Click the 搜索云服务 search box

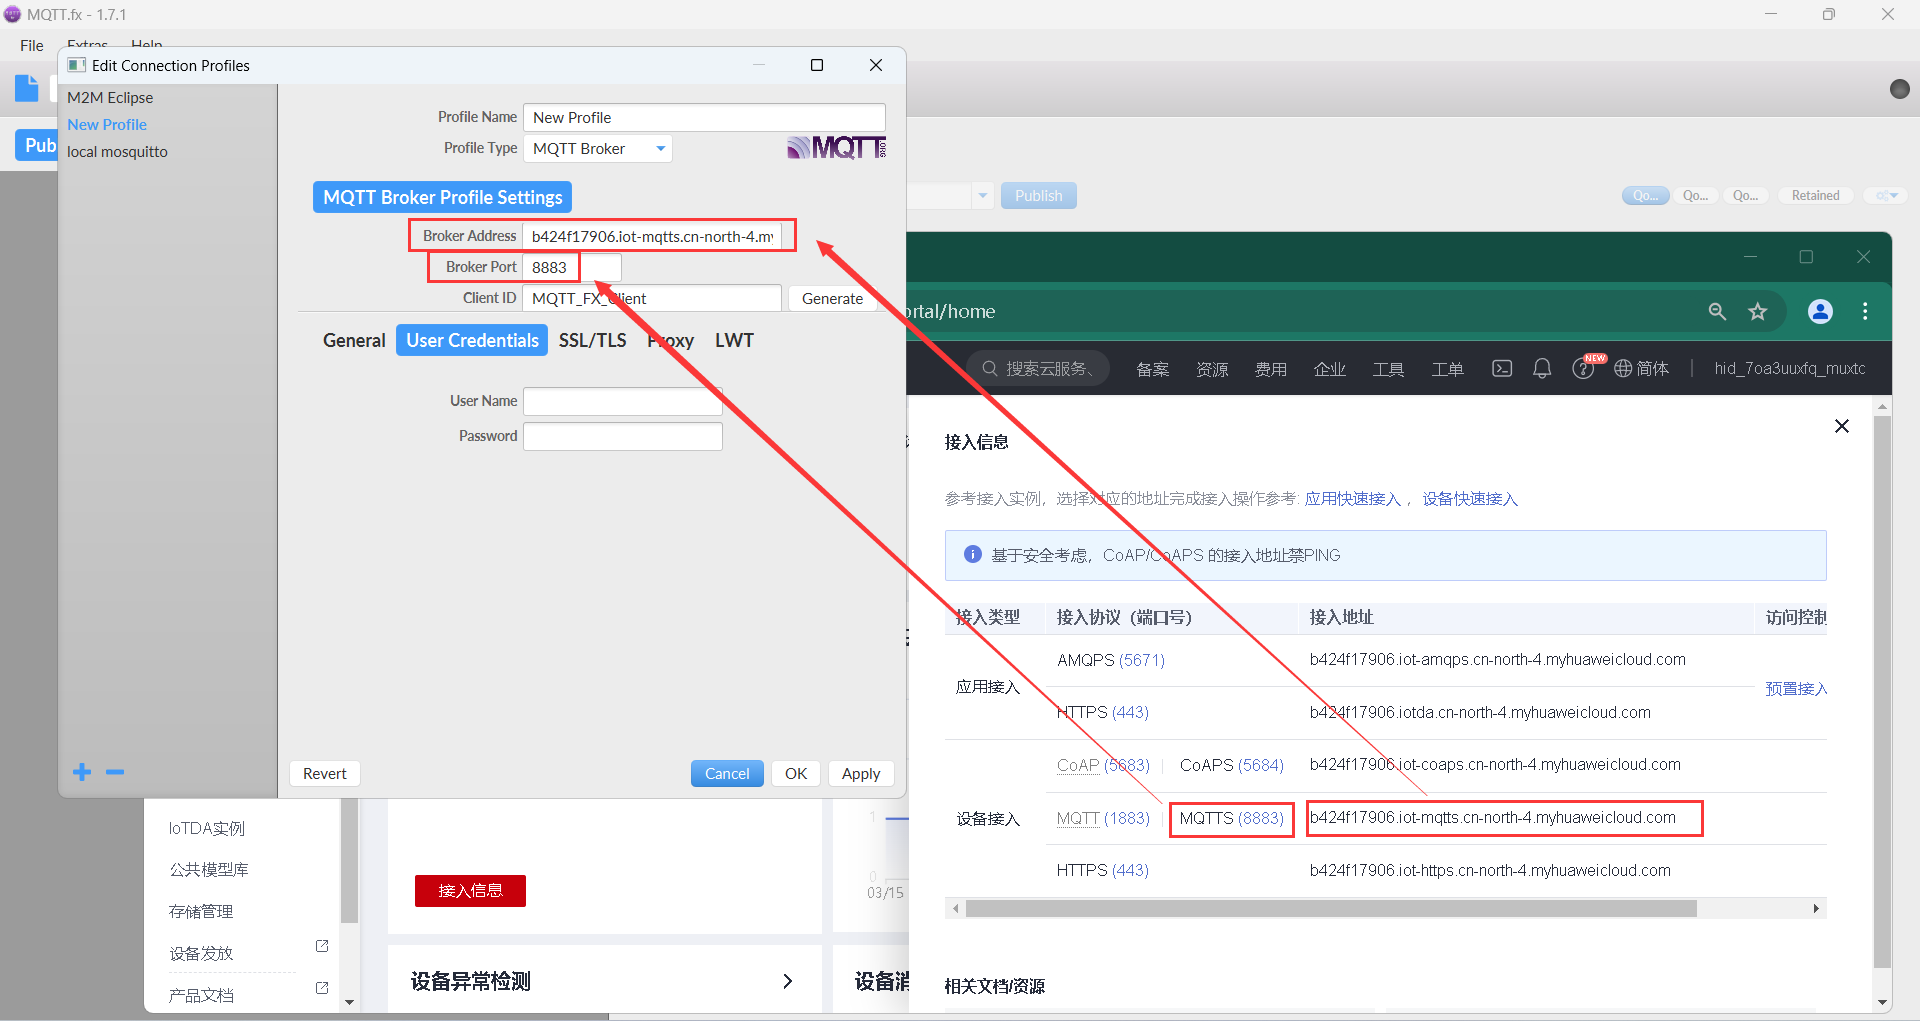click(1040, 368)
